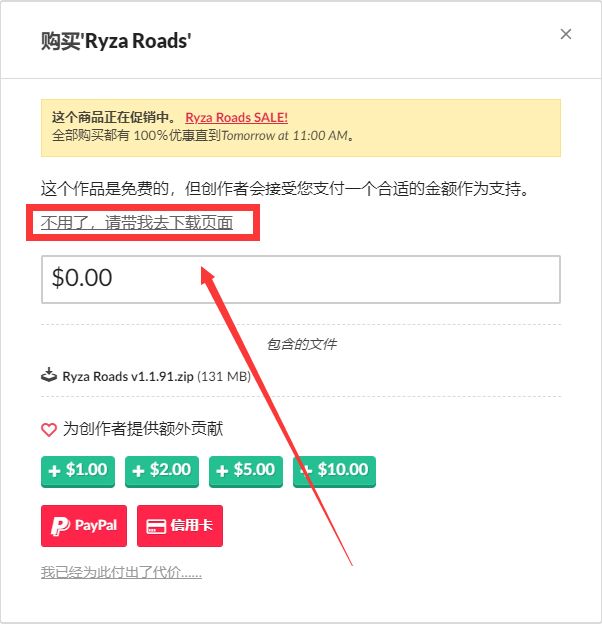Close the 购买'Ryza Roads' dialog
Screen dimensions: 602x624
(565, 34)
